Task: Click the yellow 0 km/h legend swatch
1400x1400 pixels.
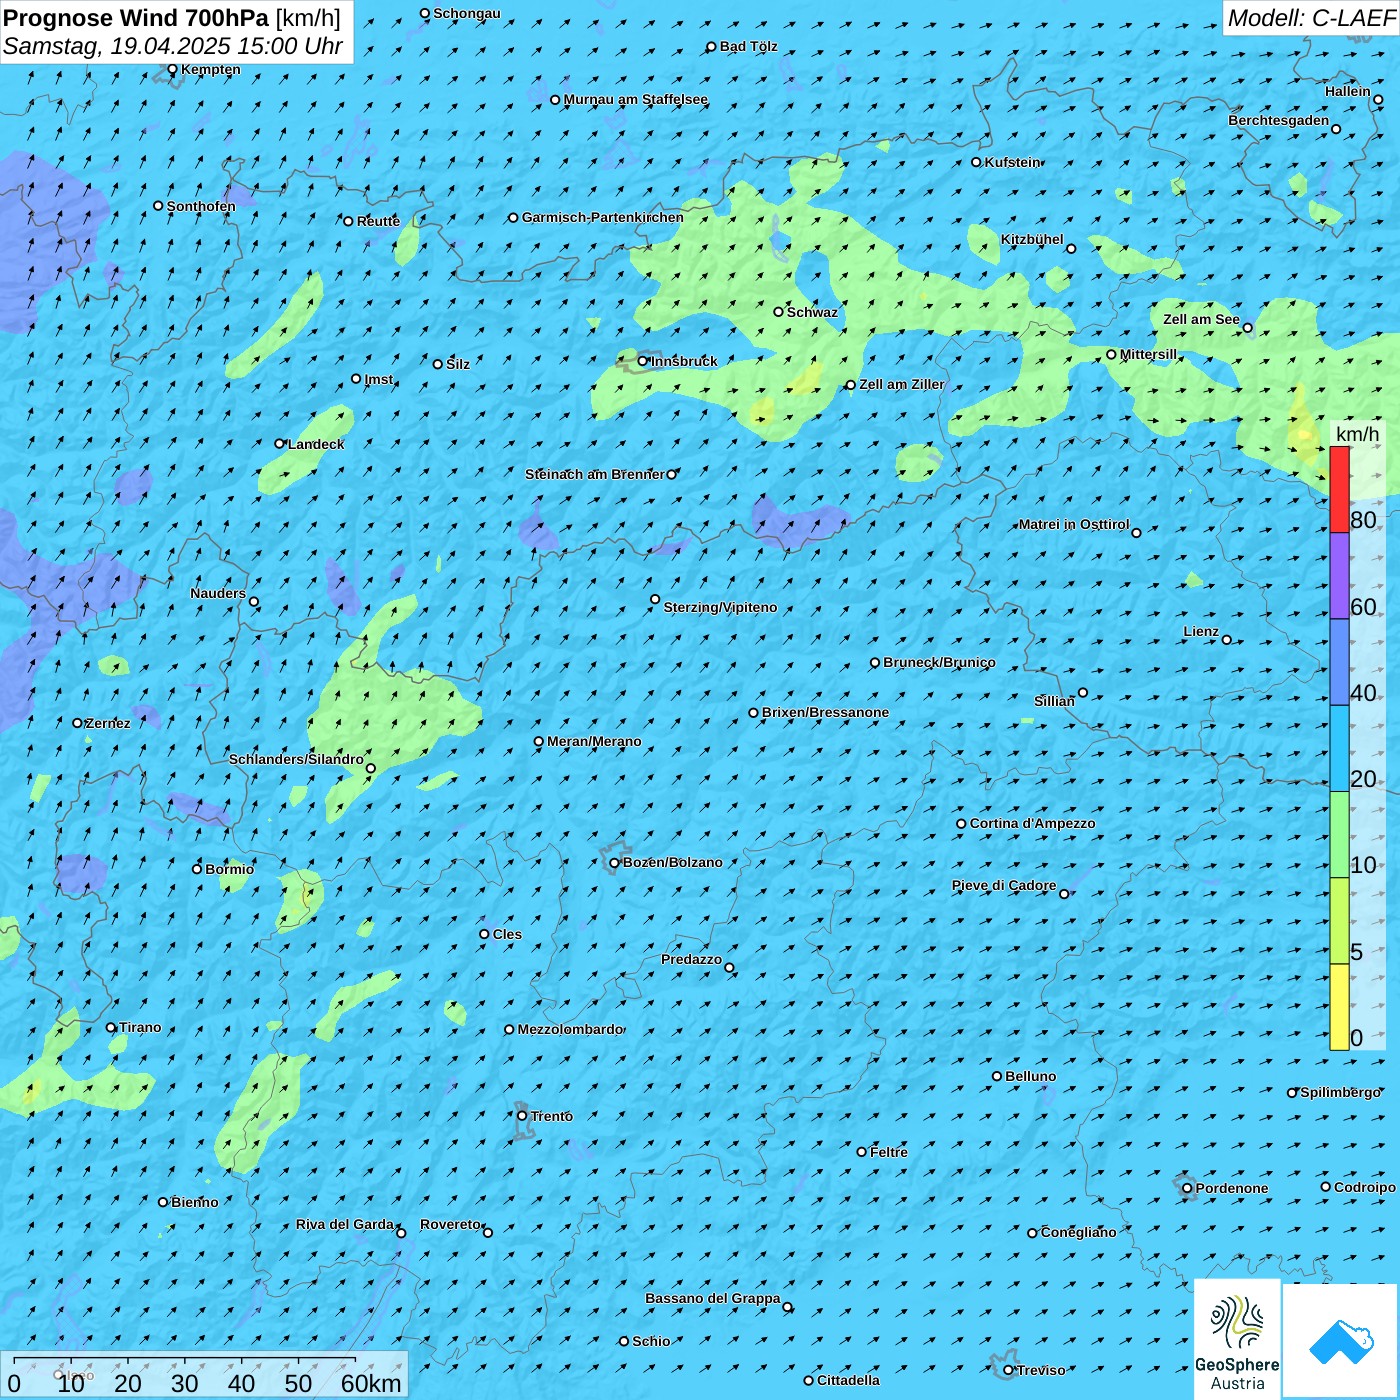Action: click(1339, 1007)
